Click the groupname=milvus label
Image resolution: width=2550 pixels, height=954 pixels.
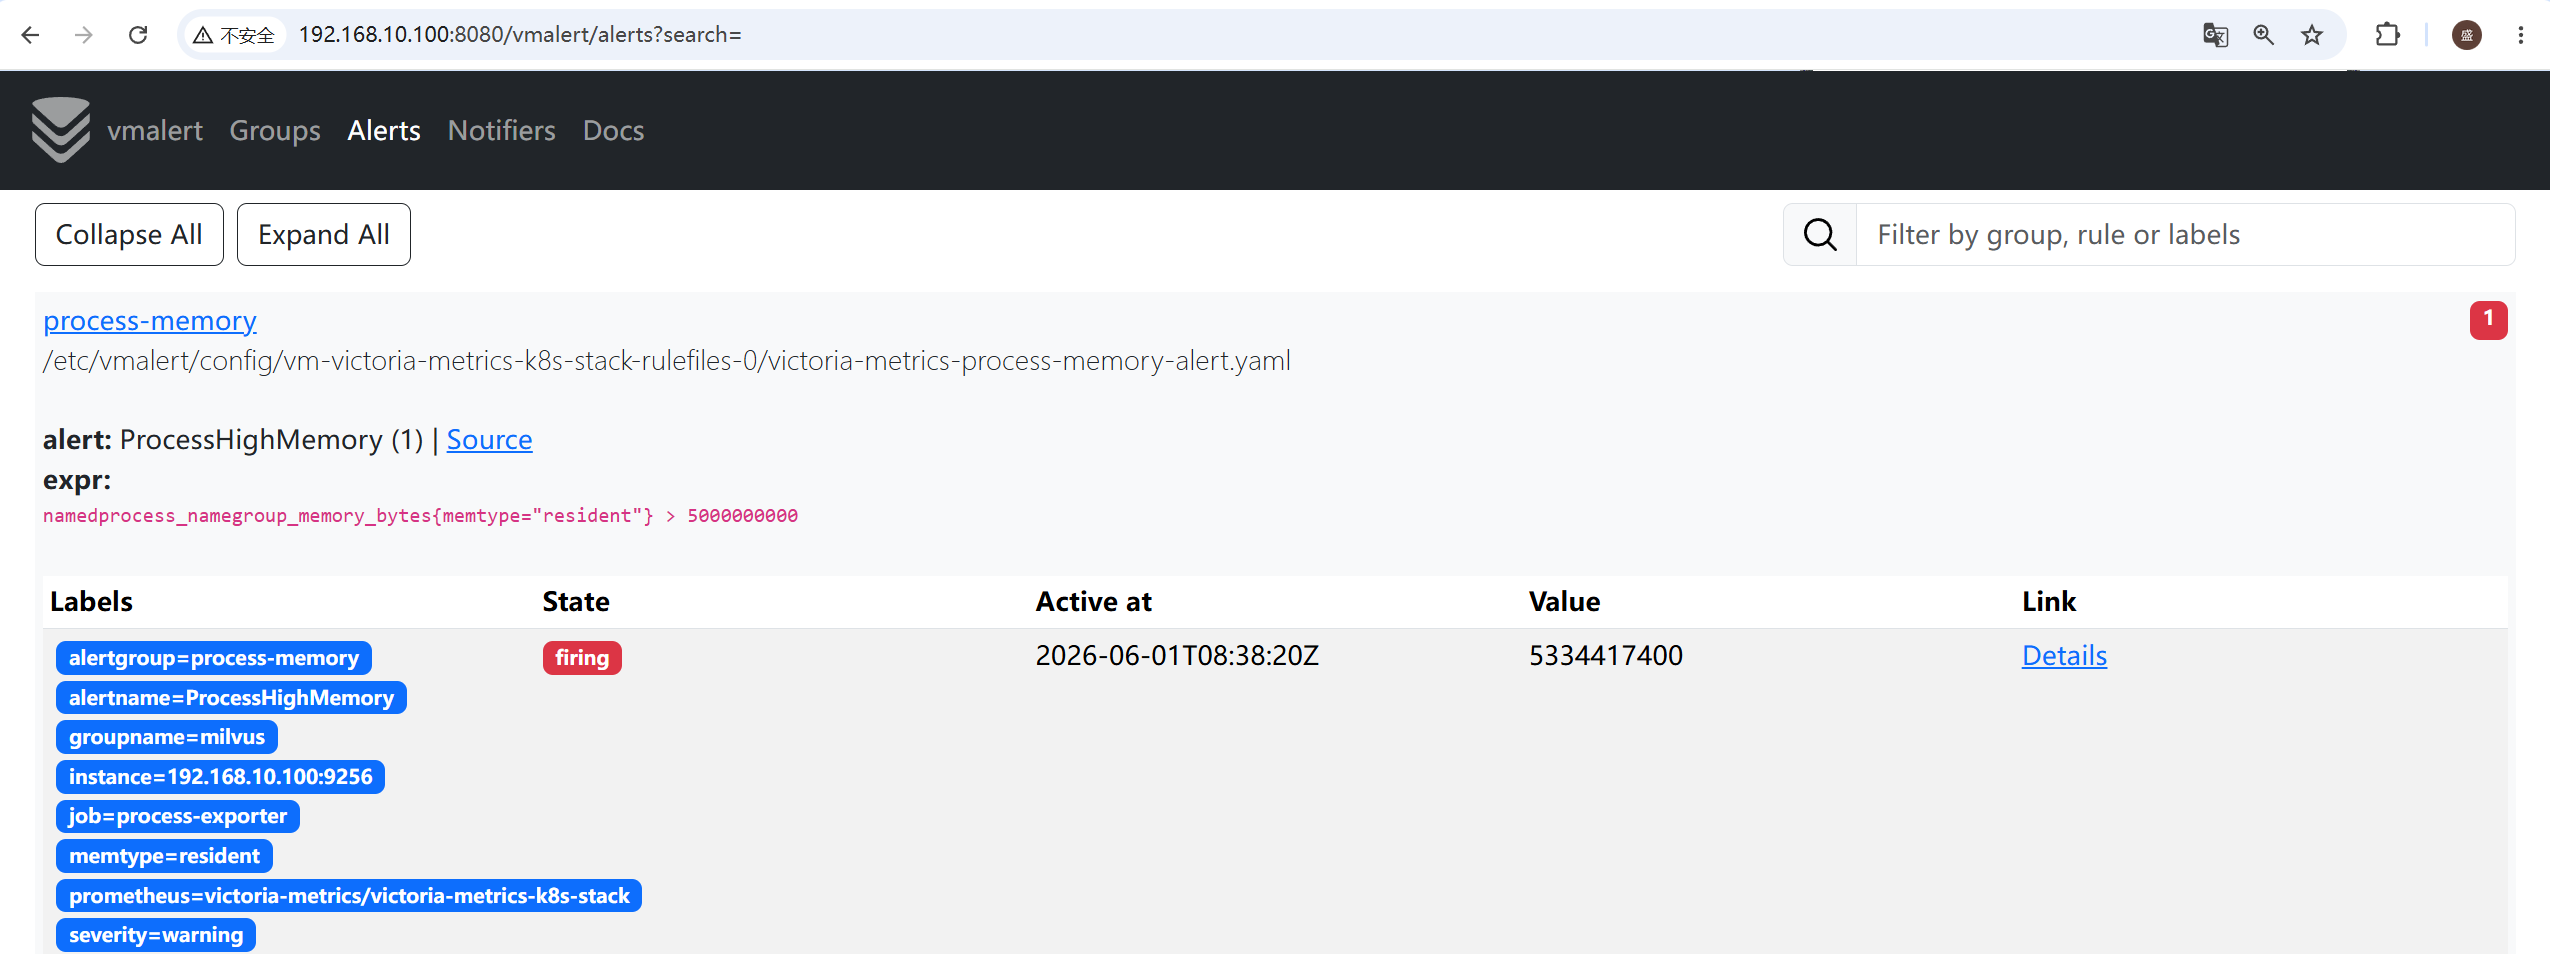point(167,737)
